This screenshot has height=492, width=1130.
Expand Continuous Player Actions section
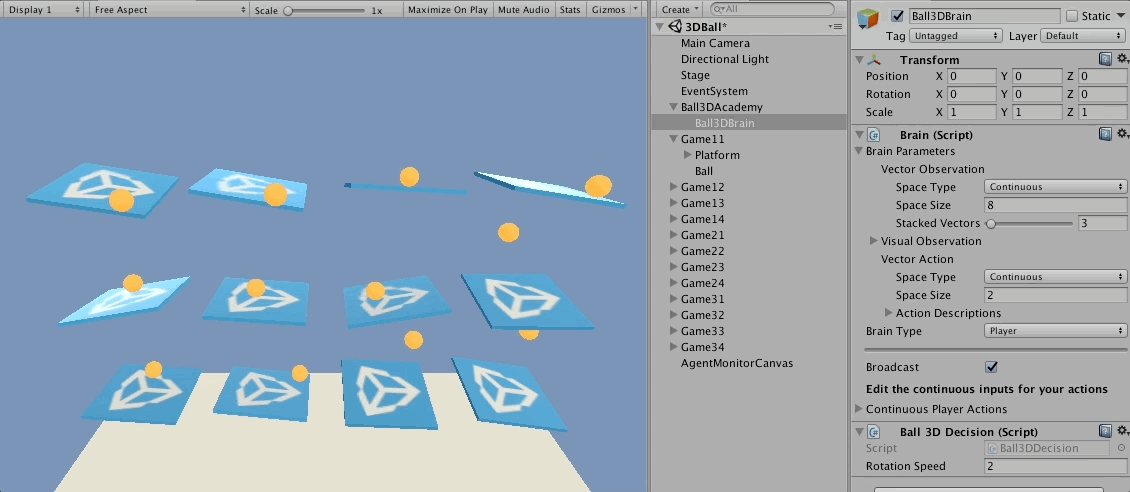(858, 408)
